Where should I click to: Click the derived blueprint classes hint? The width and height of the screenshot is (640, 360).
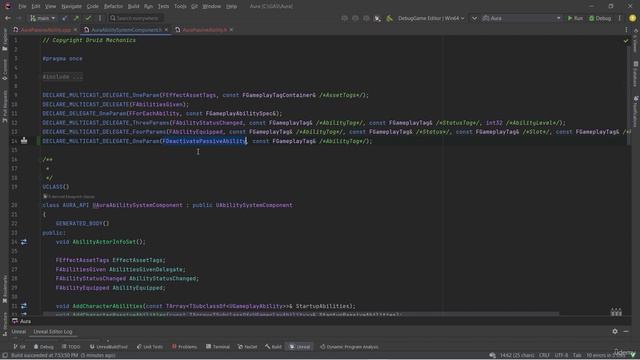pos(69,196)
